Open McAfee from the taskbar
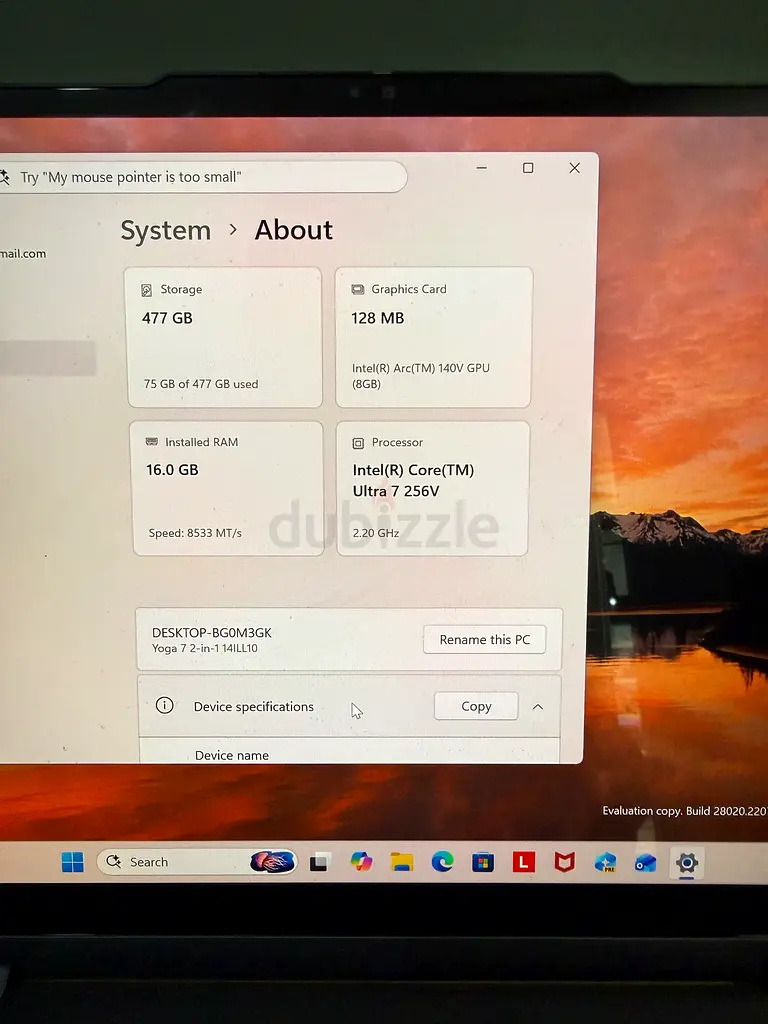This screenshot has width=768, height=1024. 564,862
